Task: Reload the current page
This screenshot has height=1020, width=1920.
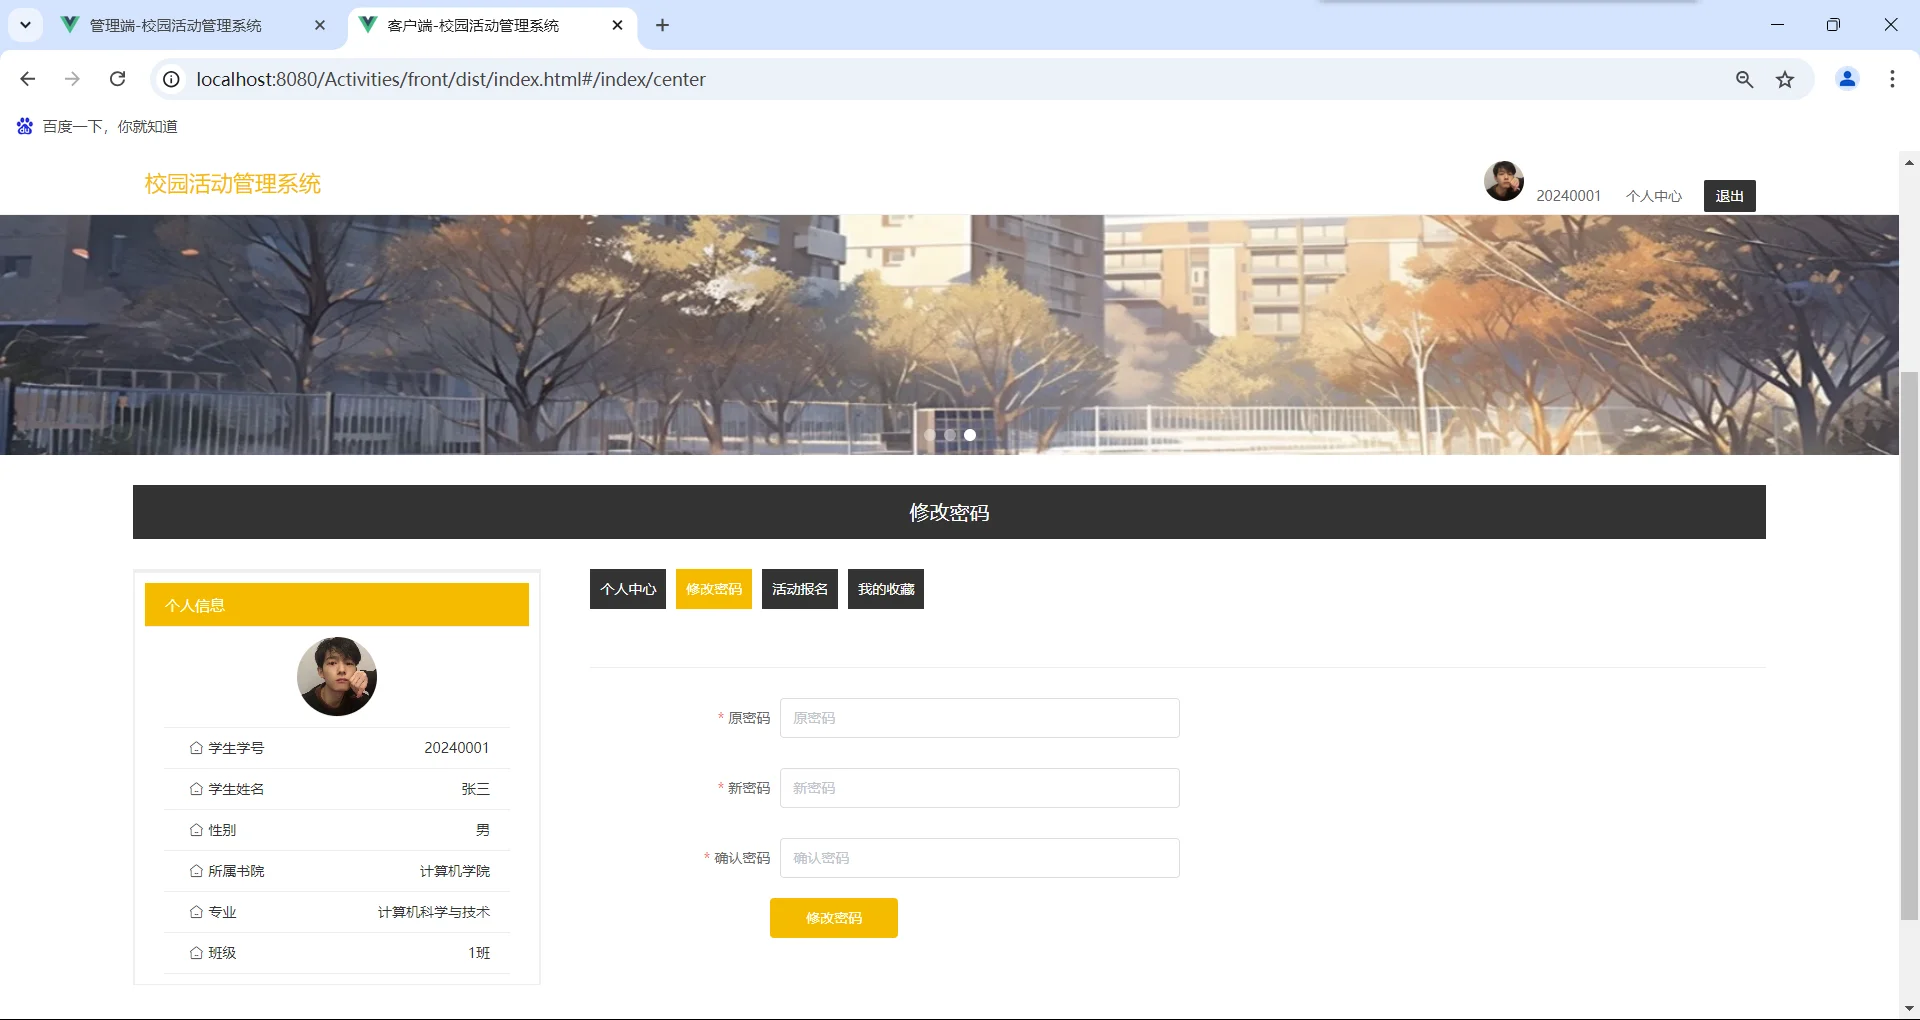Action: tap(117, 79)
